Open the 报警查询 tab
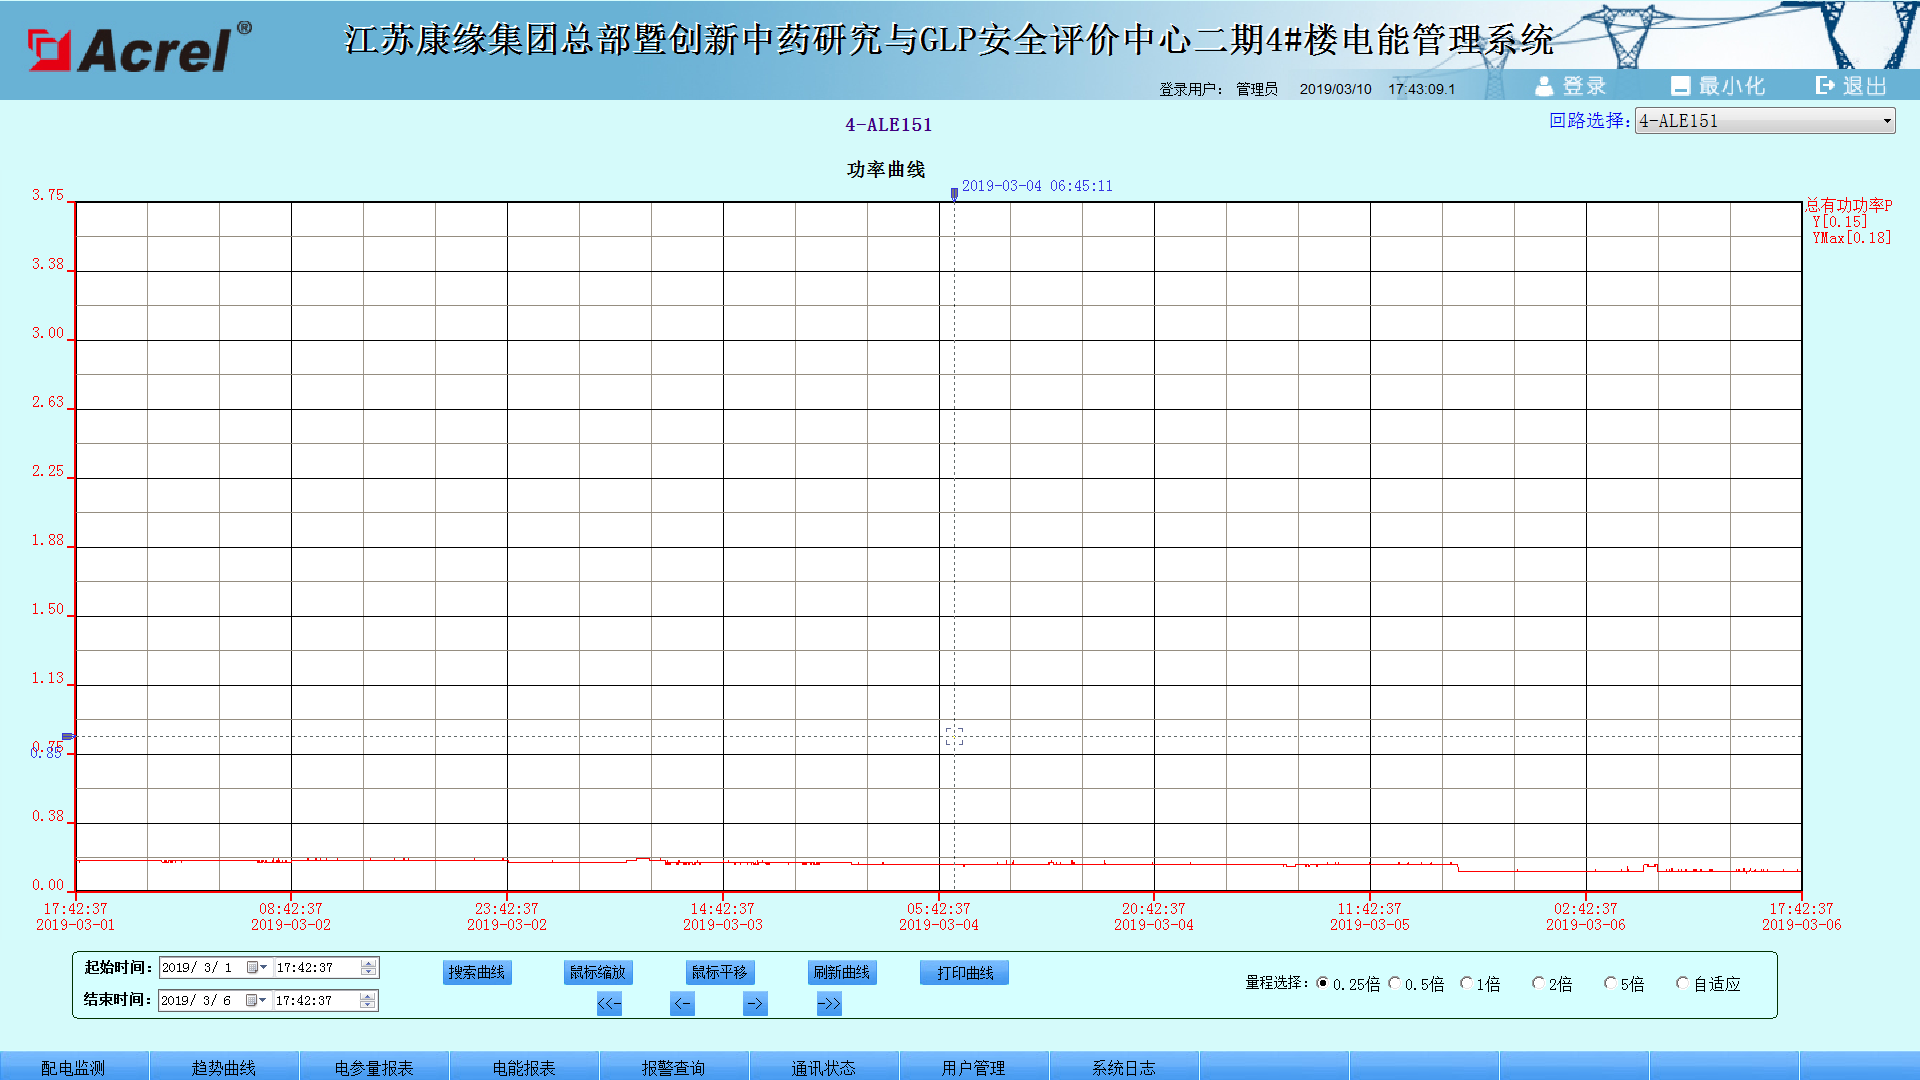 (x=673, y=1067)
